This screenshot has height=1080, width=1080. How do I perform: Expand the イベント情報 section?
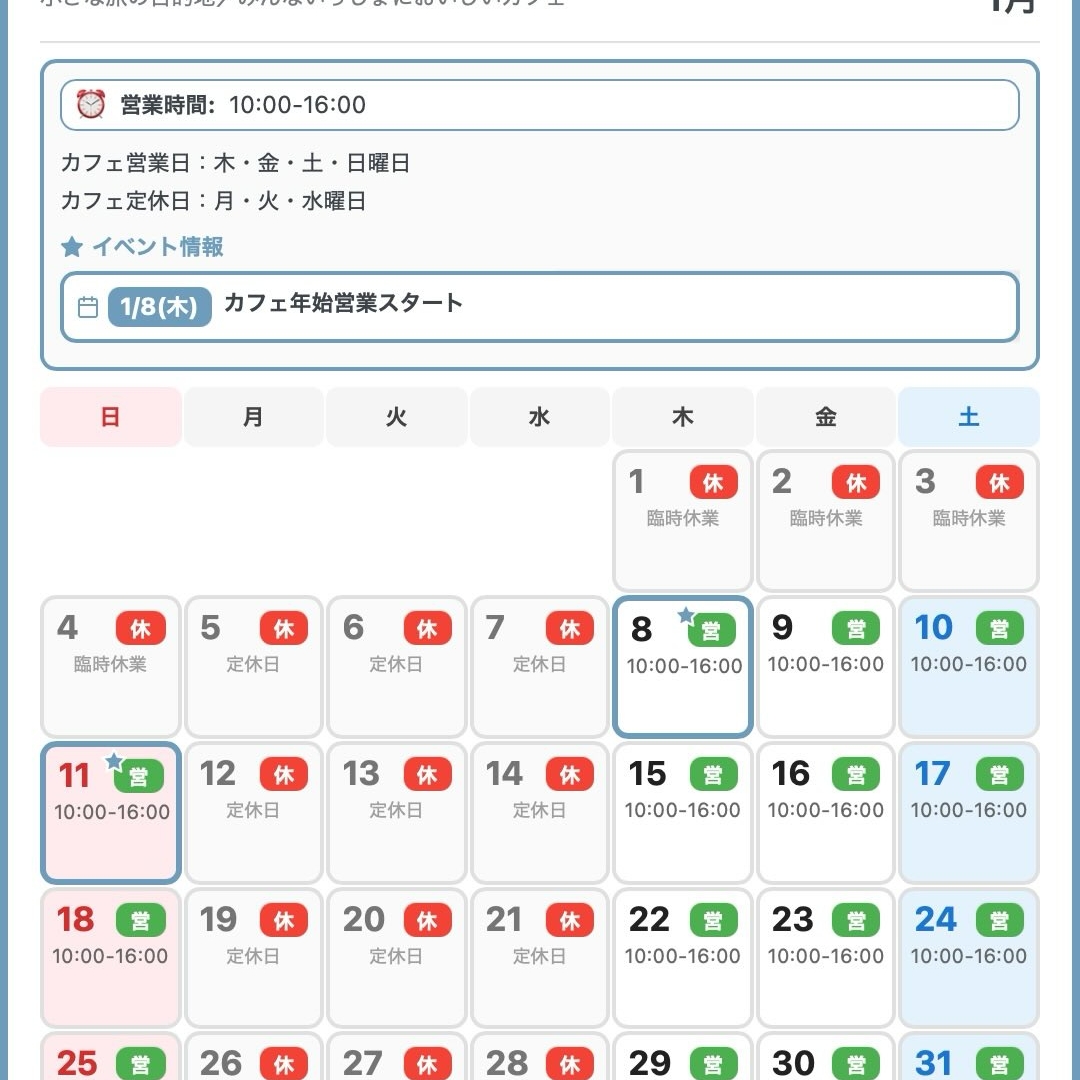click(140, 248)
